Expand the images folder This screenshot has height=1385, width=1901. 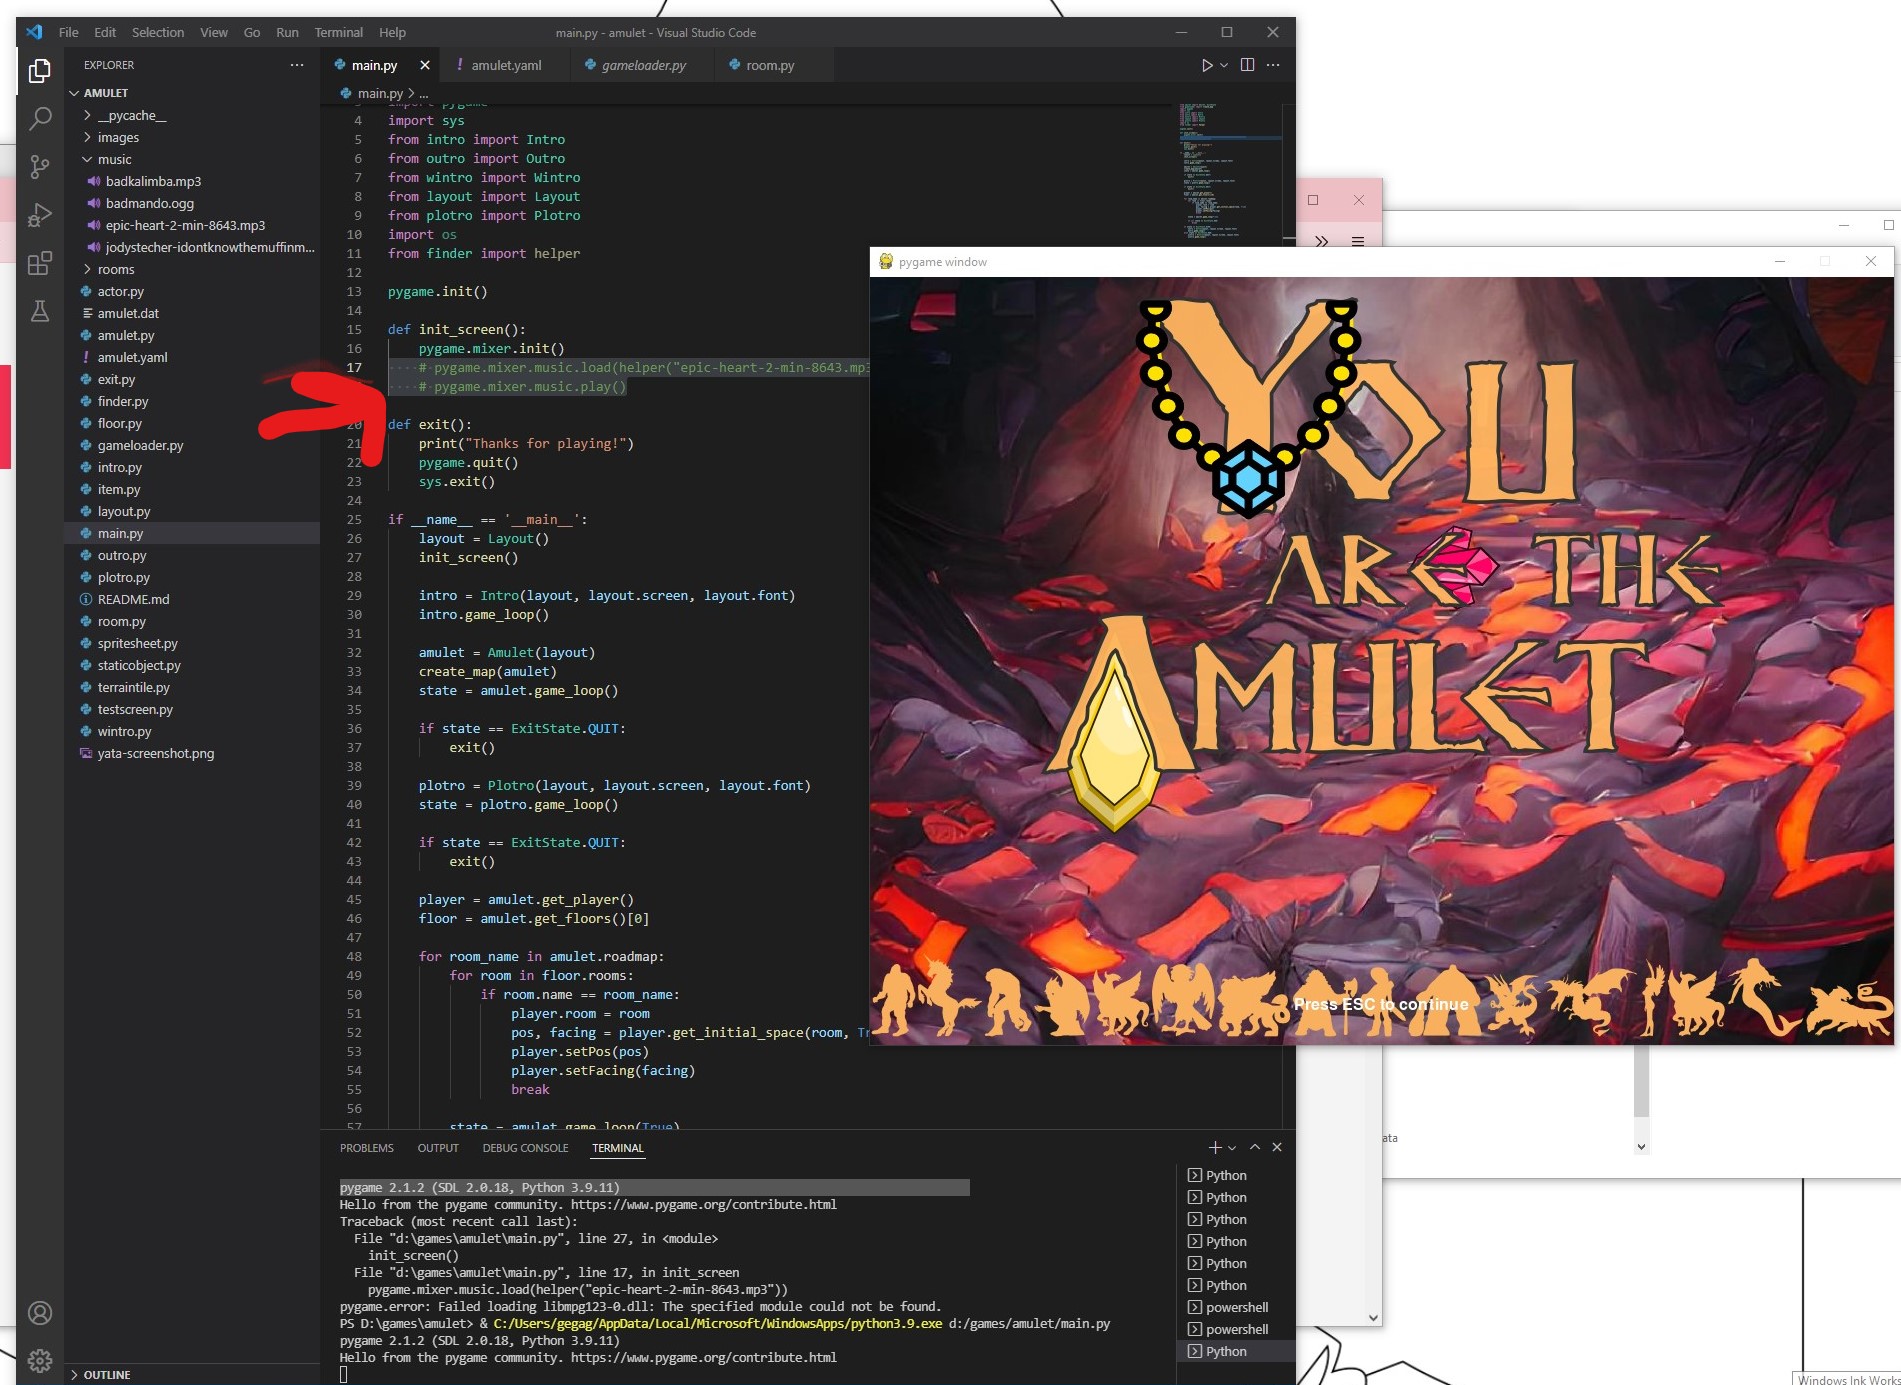pos(118,138)
